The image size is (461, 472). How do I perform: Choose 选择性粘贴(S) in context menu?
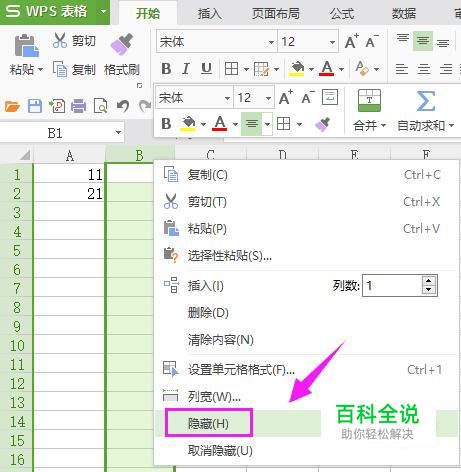305,256
